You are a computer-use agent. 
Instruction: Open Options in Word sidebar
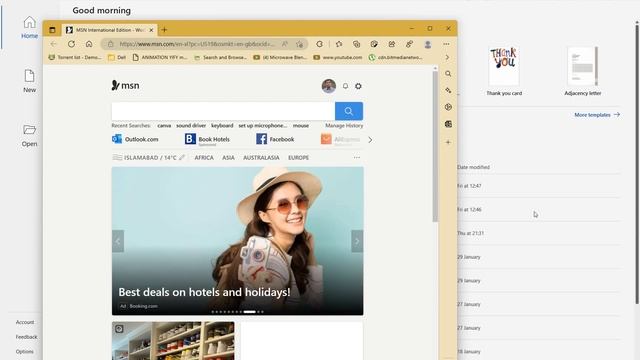(25, 351)
